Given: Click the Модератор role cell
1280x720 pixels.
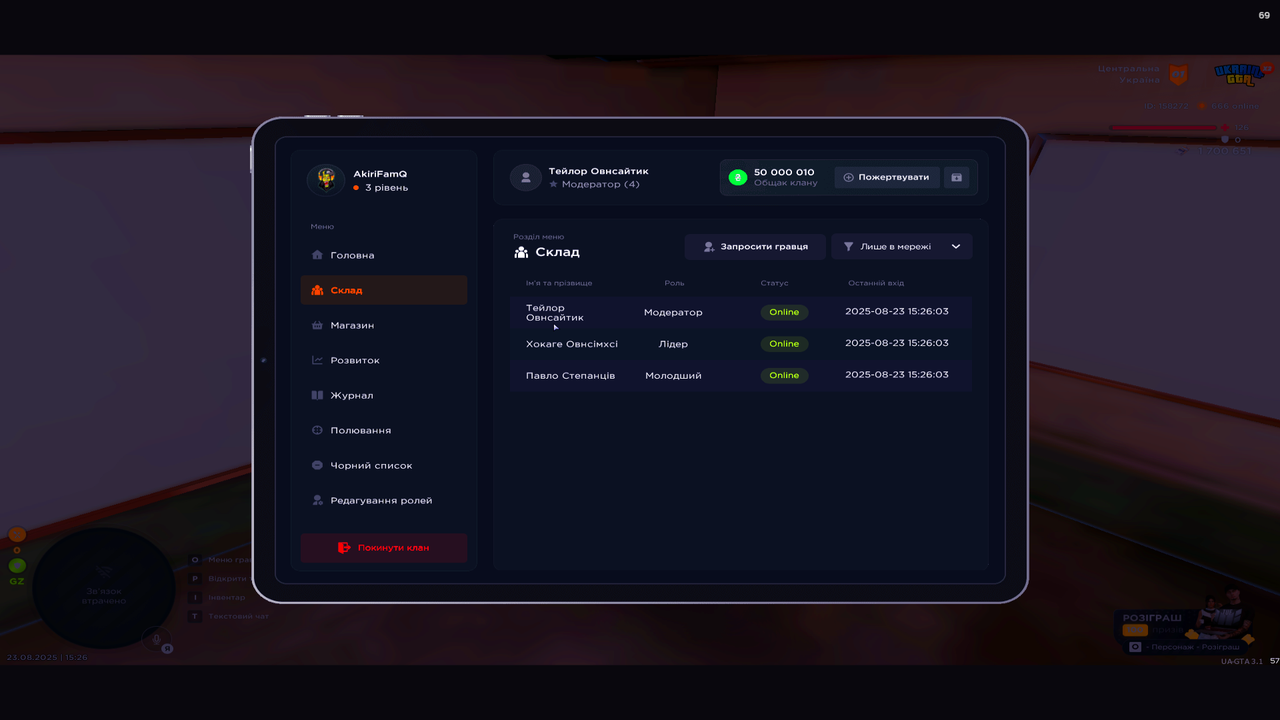Looking at the screenshot, I should coord(673,312).
